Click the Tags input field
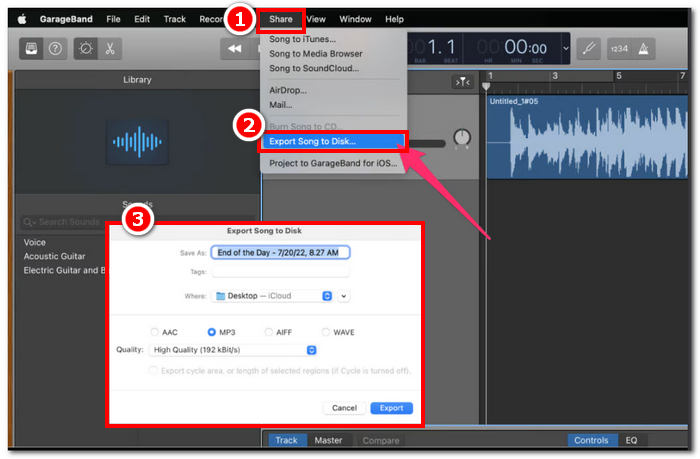This screenshot has width=700, height=459. pos(280,271)
